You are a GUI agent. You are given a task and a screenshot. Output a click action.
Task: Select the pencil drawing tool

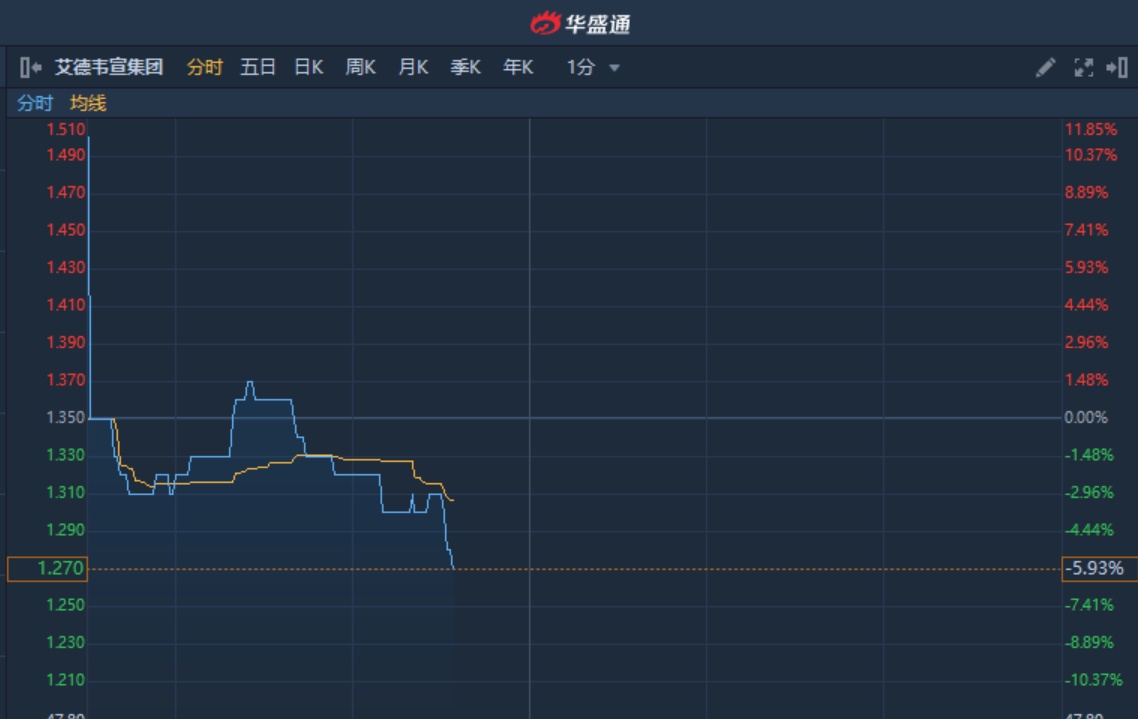tap(1045, 68)
